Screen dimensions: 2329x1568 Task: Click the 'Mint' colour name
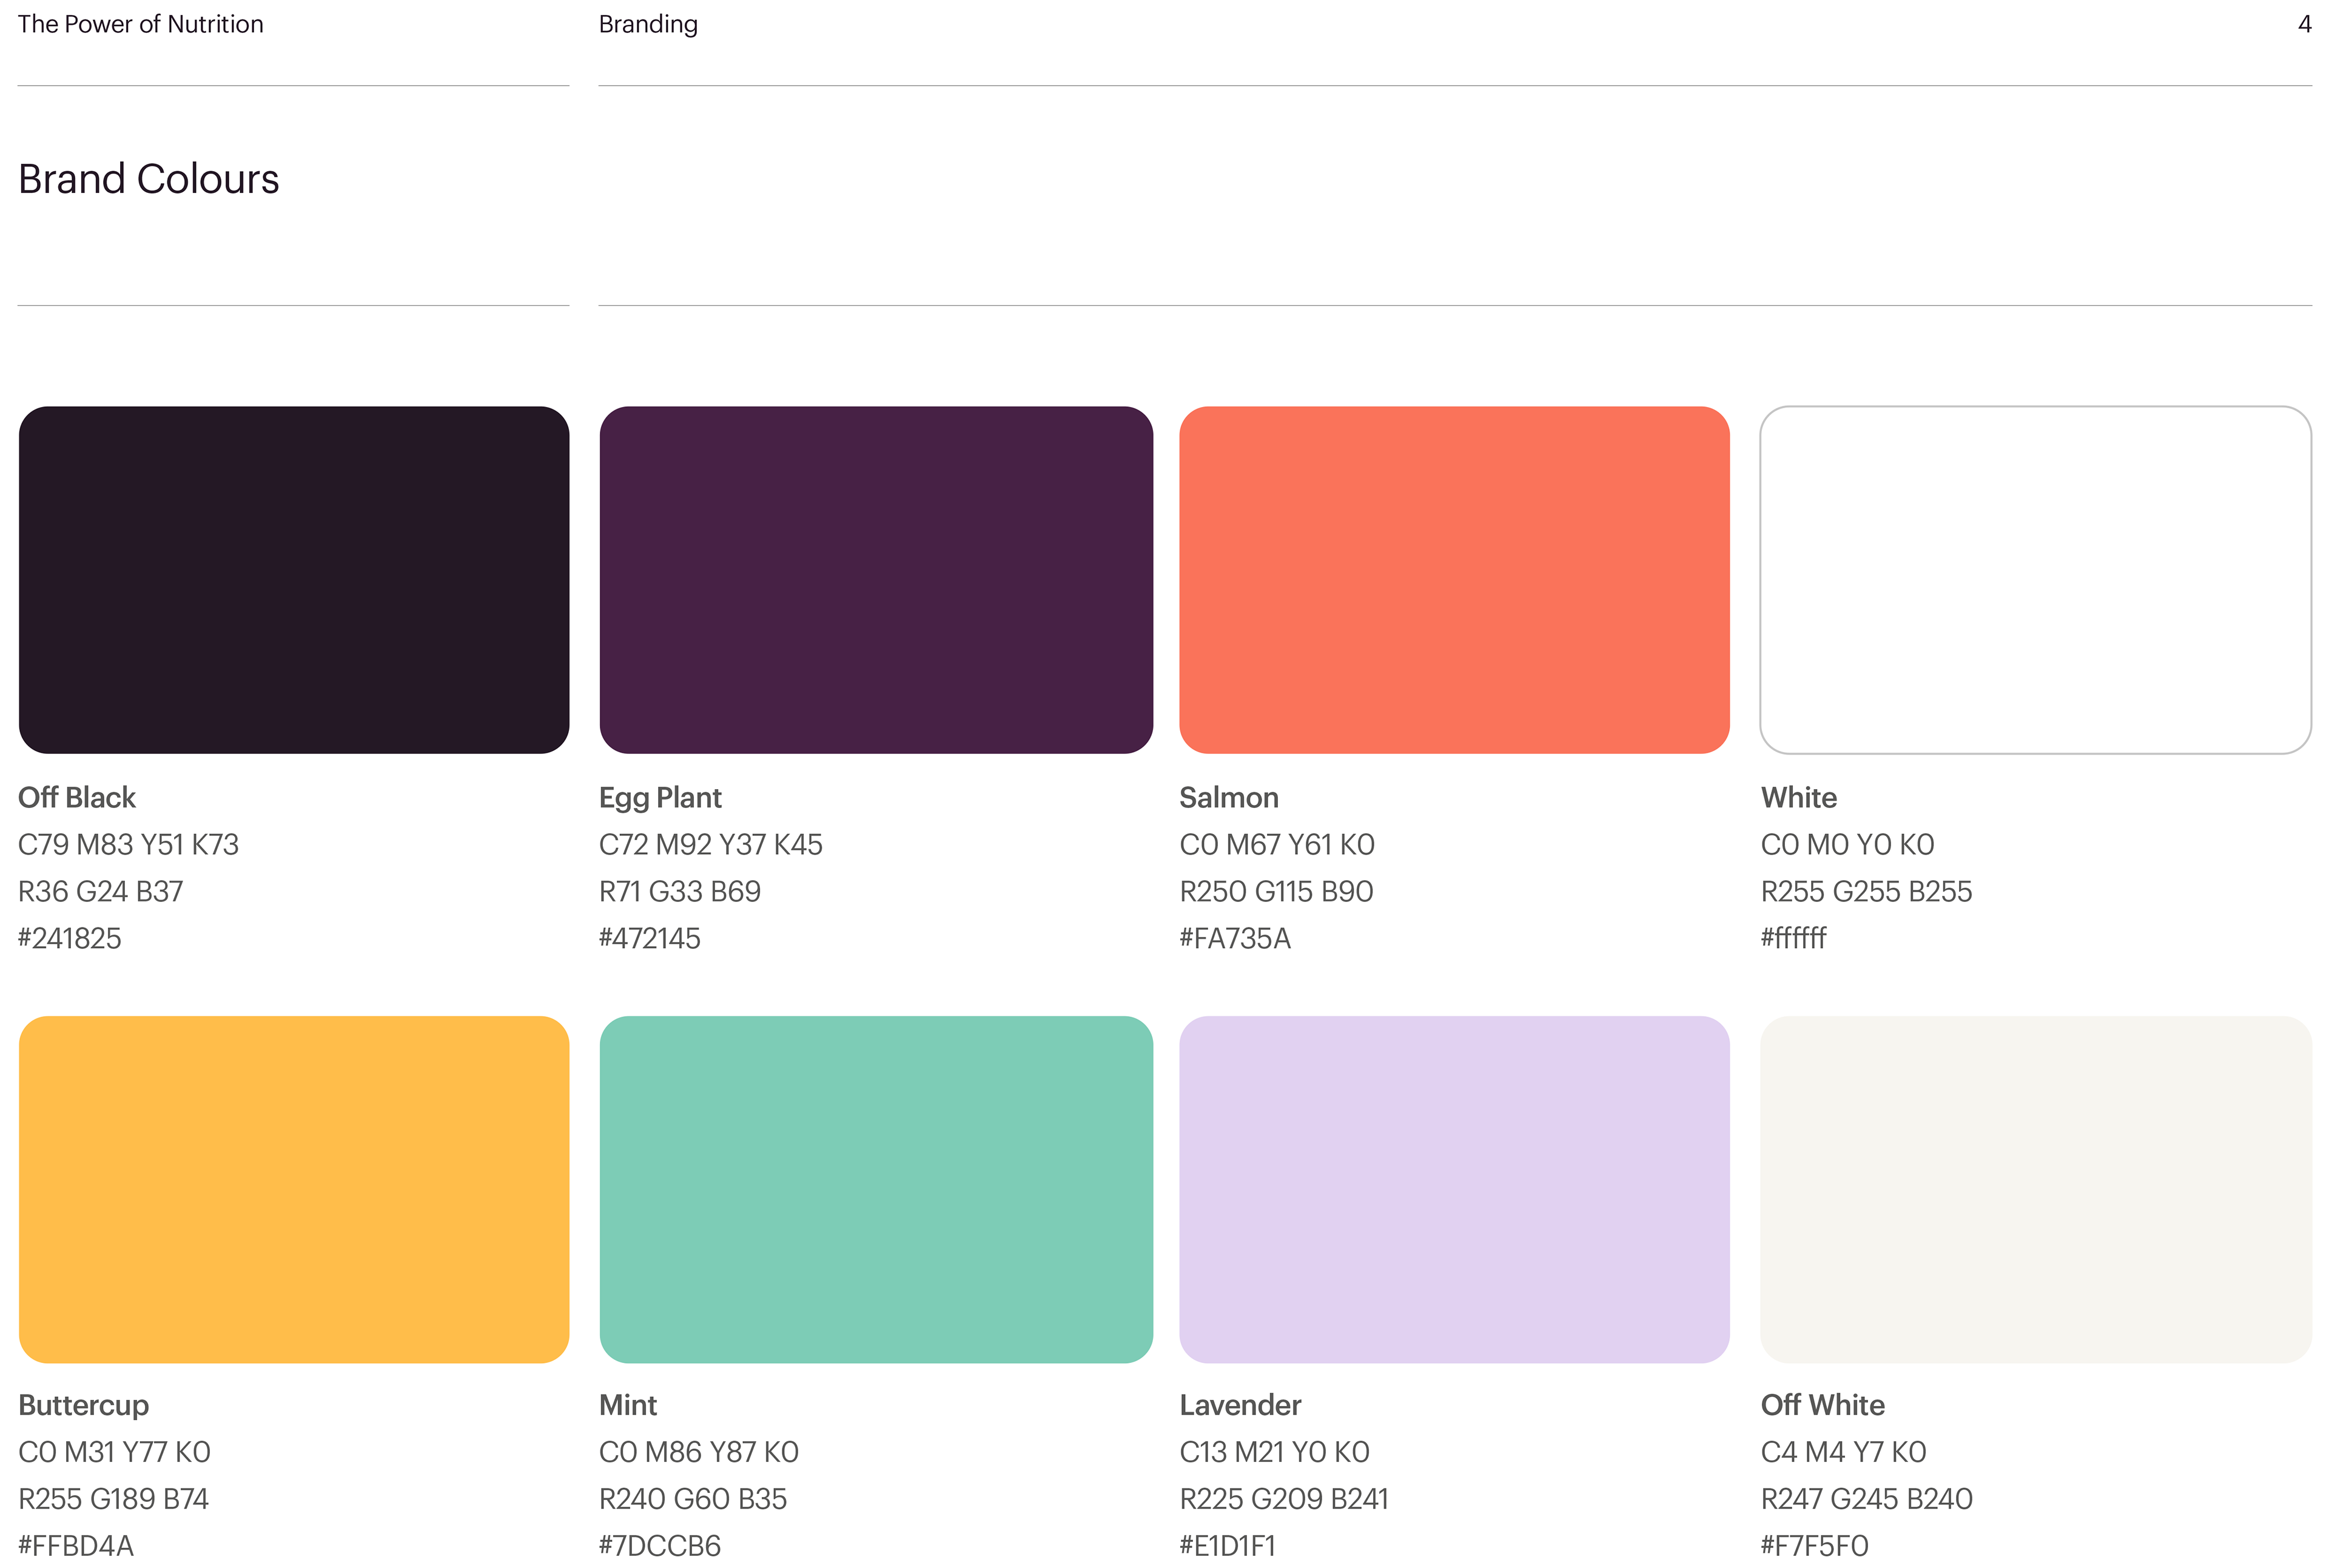[x=628, y=1405]
